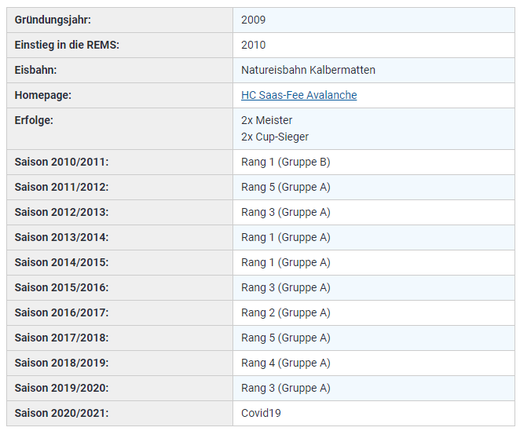Select the 2x Meister text
Image resolution: width=520 pixels, height=431 pixels.
tap(267, 120)
